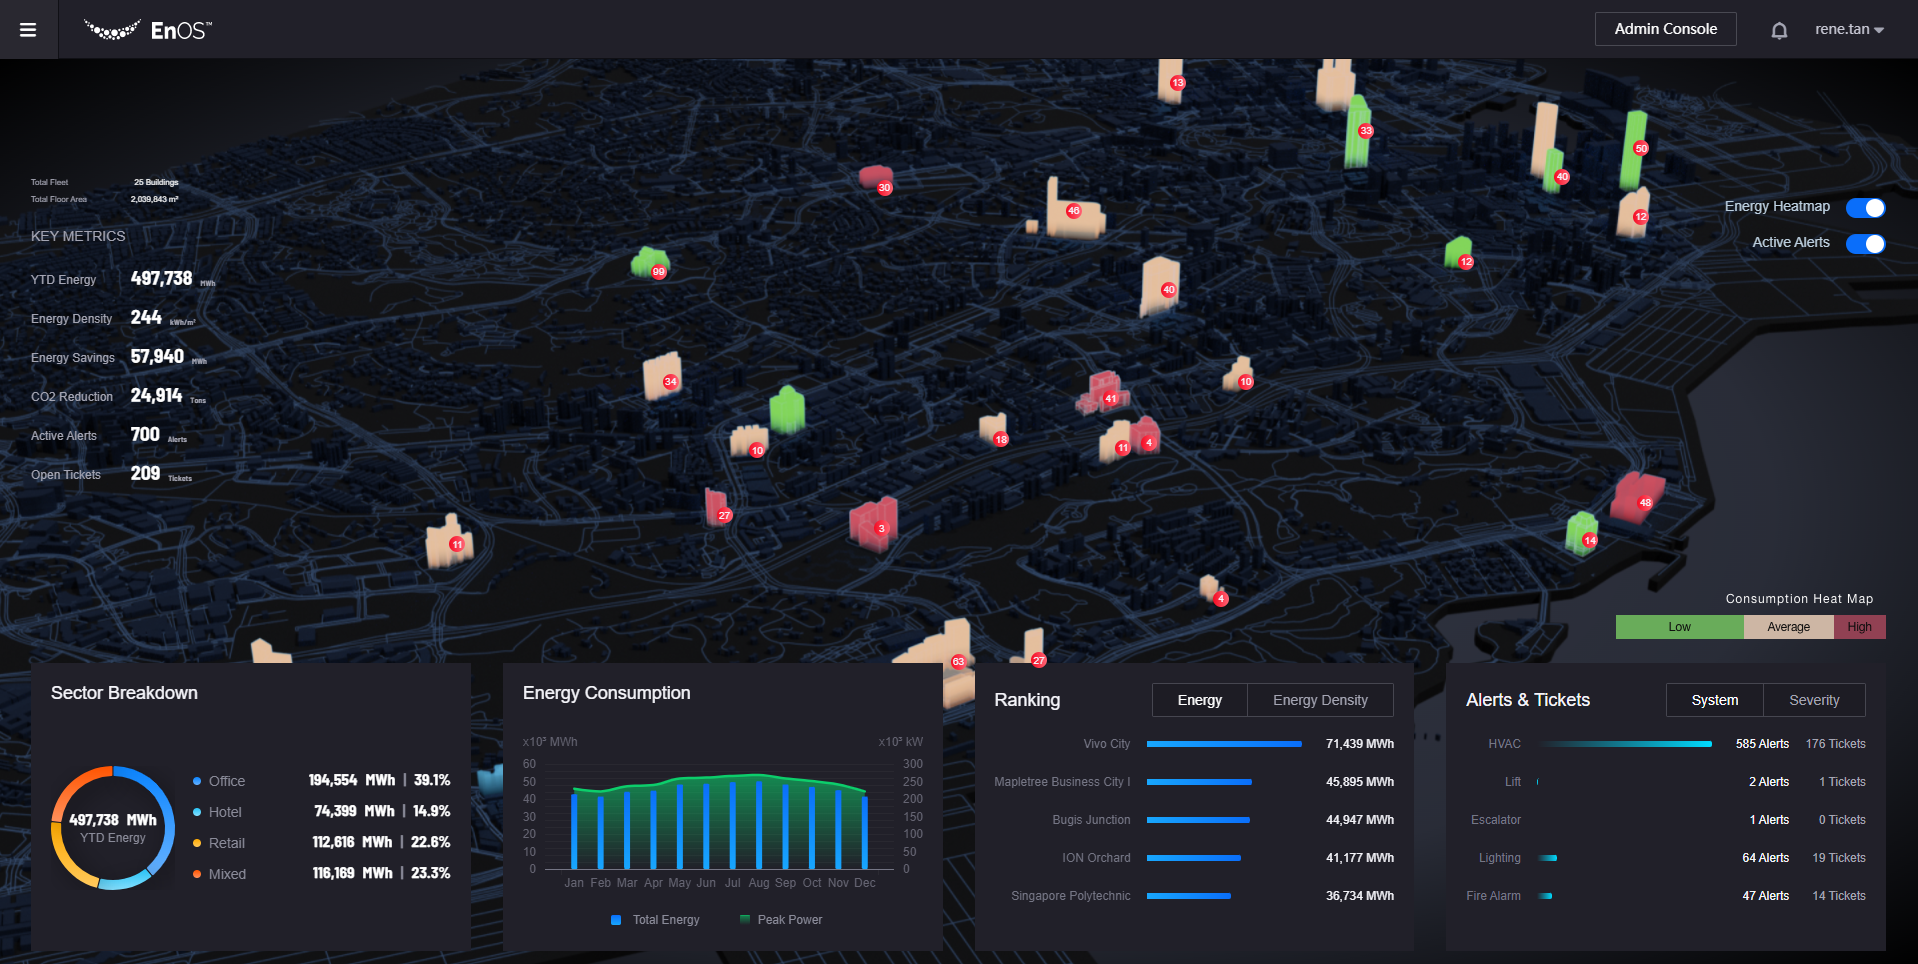
Task: Click the Vivo City ranking bar
Action: (x=1224, y=744)
